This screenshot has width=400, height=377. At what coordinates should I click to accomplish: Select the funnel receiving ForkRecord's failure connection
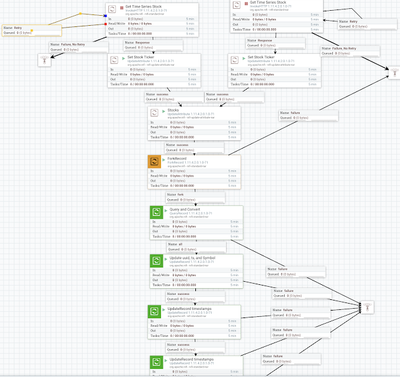point(395,72)
